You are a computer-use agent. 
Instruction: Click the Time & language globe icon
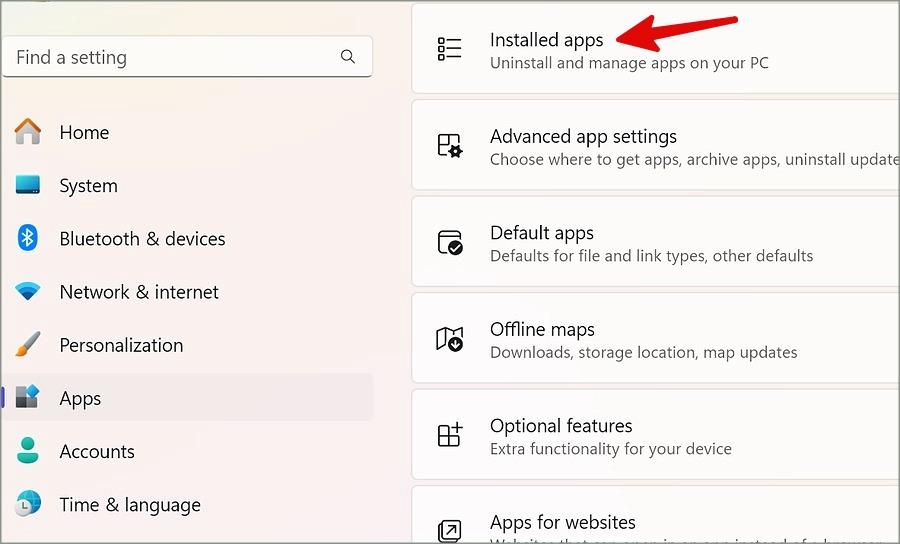point(28,503)
